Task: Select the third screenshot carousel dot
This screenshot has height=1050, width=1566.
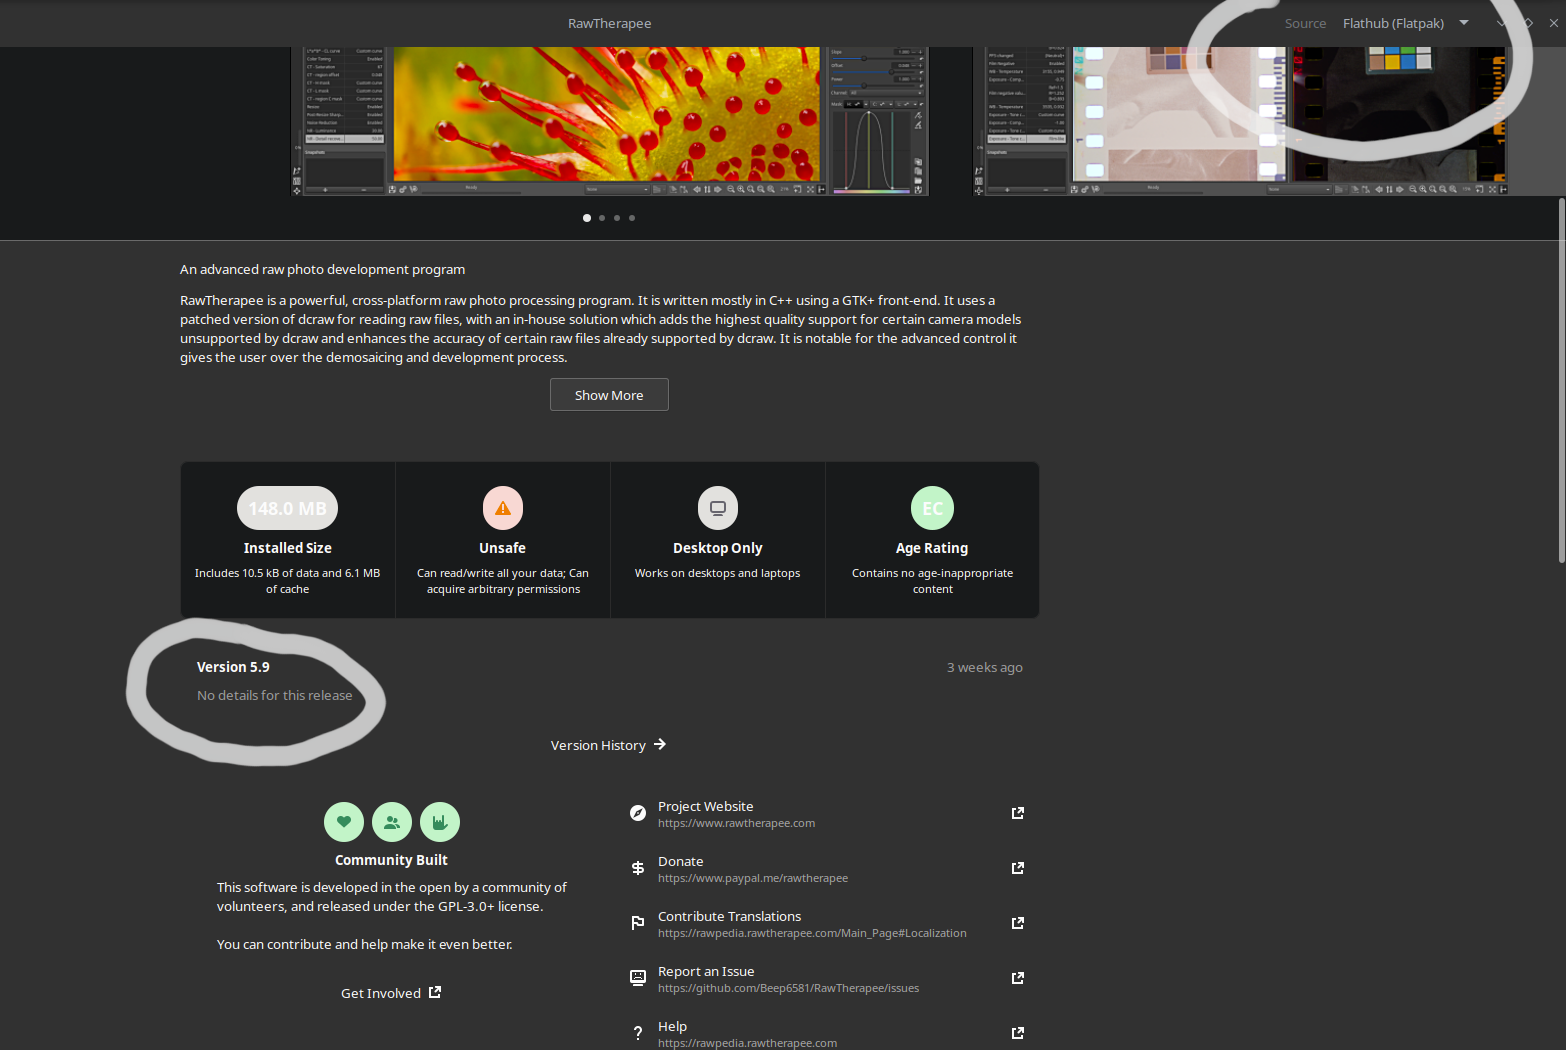Action: coord(617,218)
